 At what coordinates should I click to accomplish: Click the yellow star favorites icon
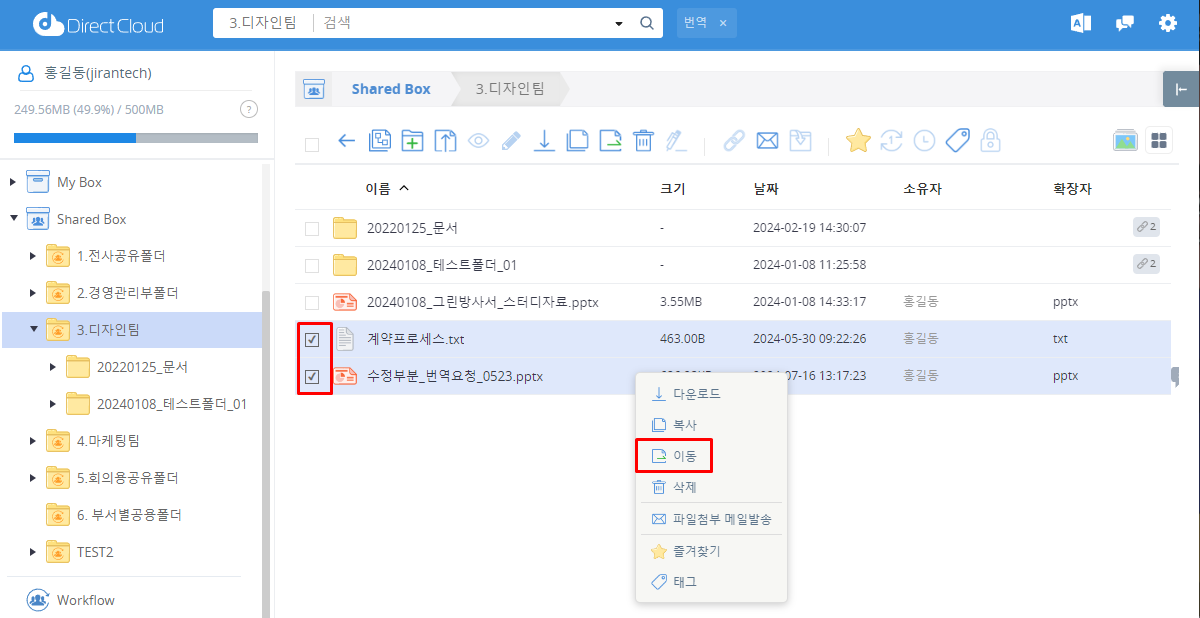[x=858, y=141]
